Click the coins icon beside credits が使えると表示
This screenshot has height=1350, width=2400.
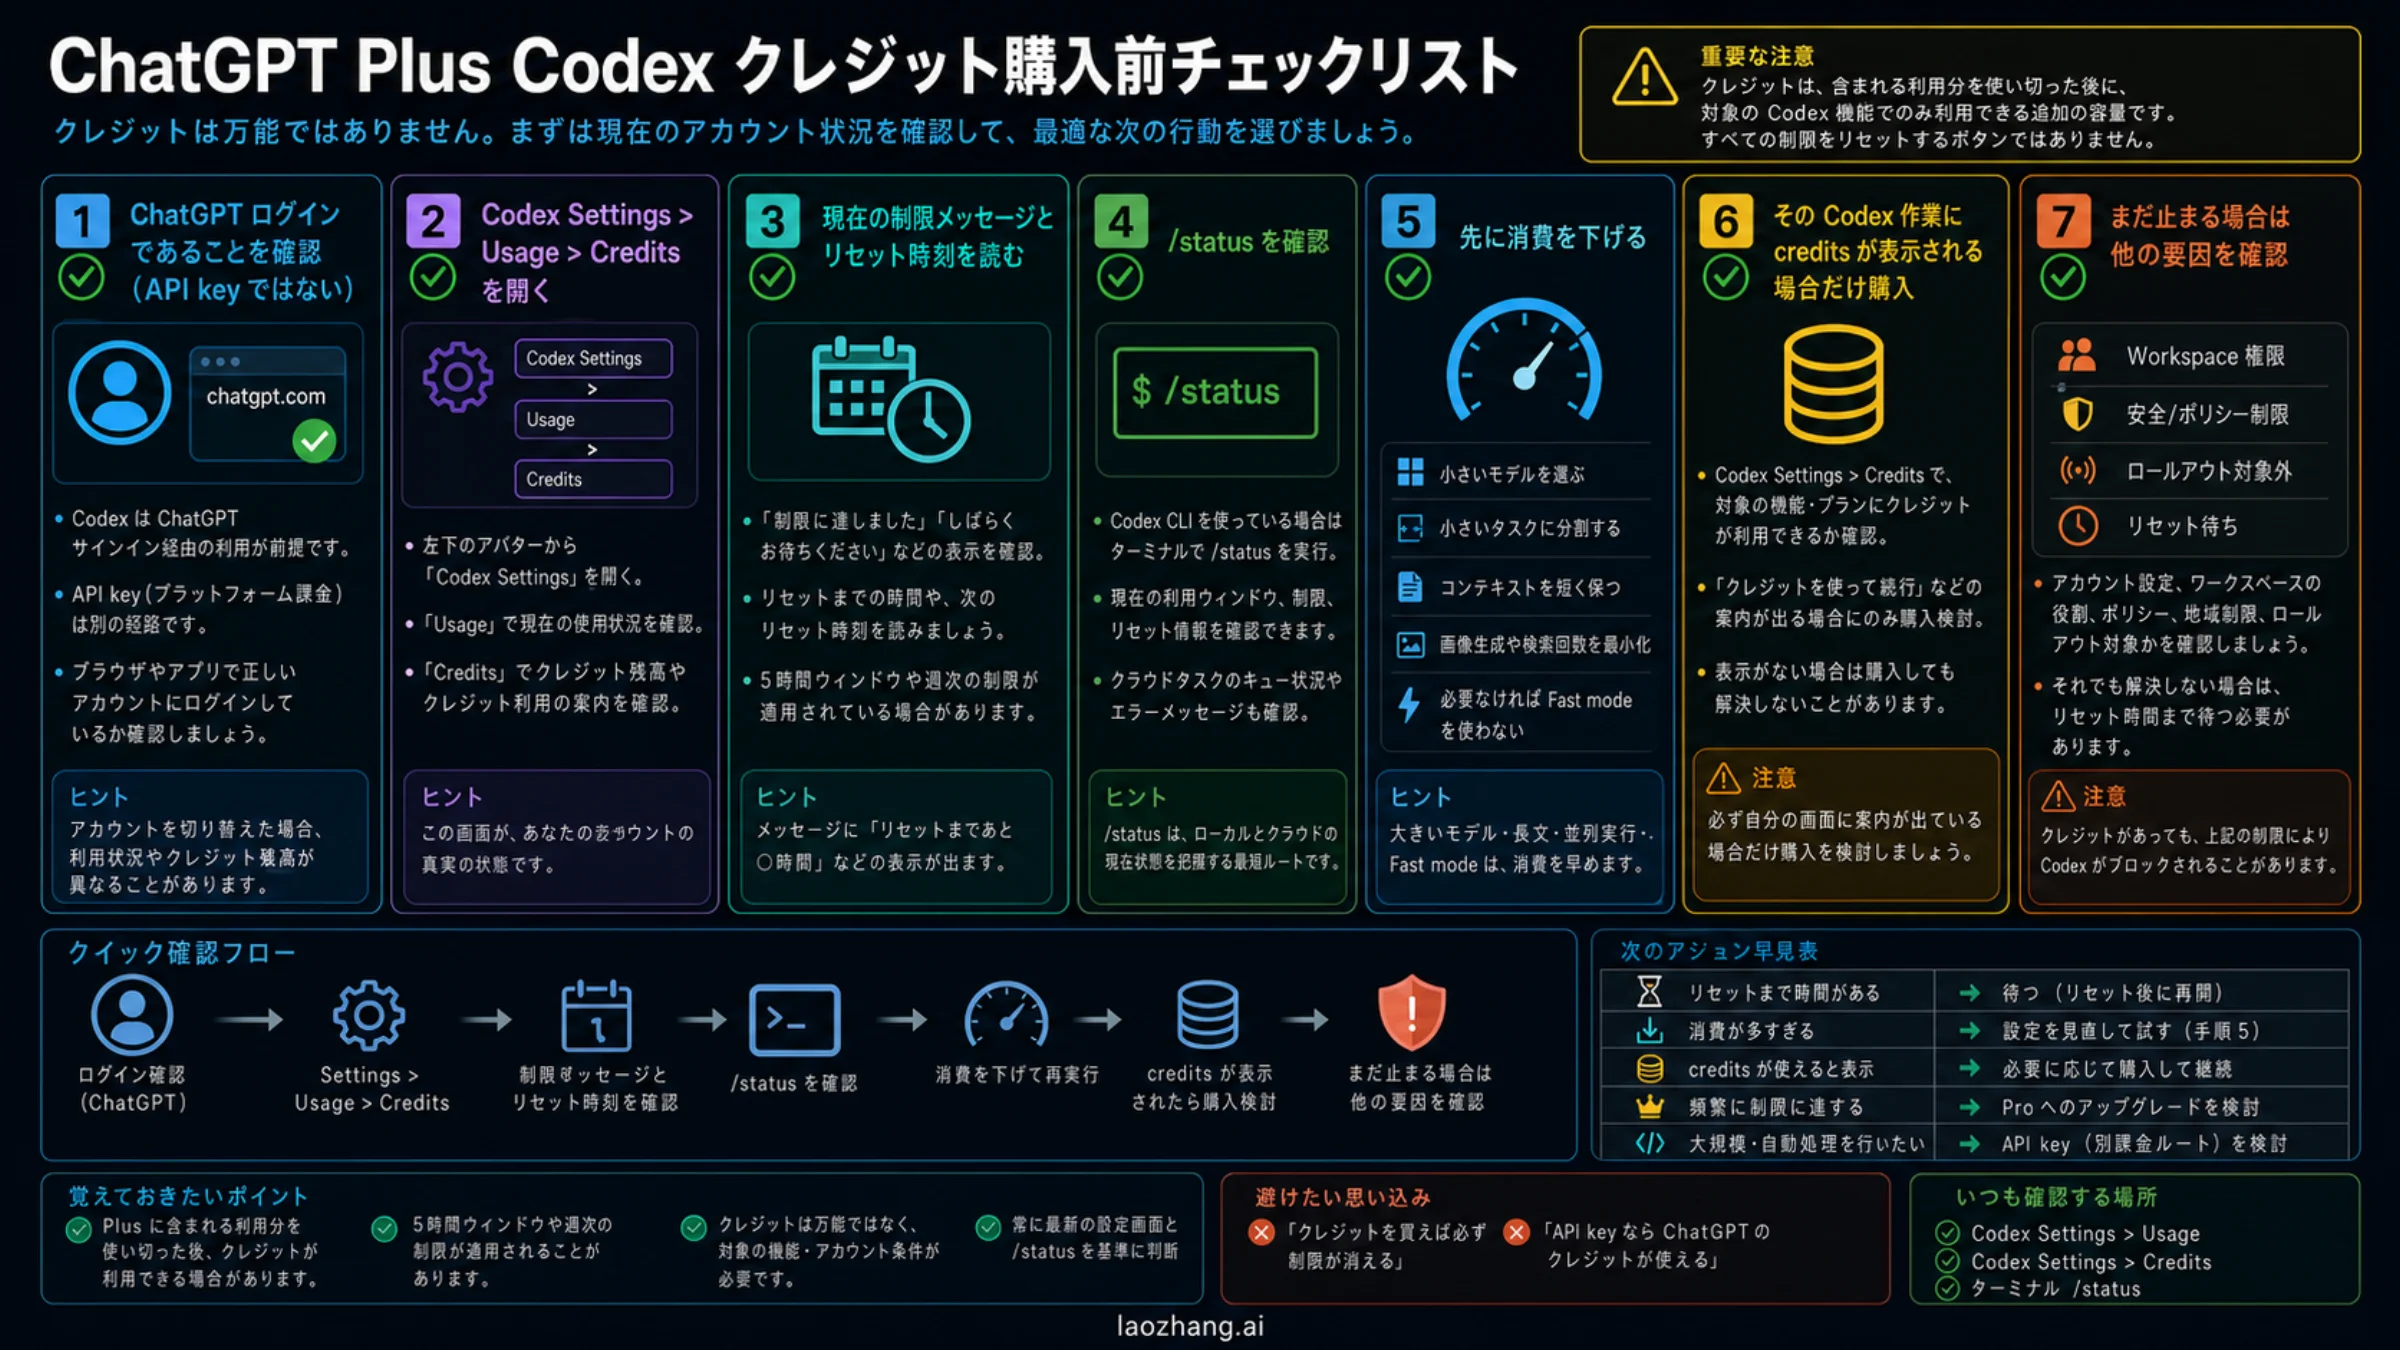click(1650, 1069)
